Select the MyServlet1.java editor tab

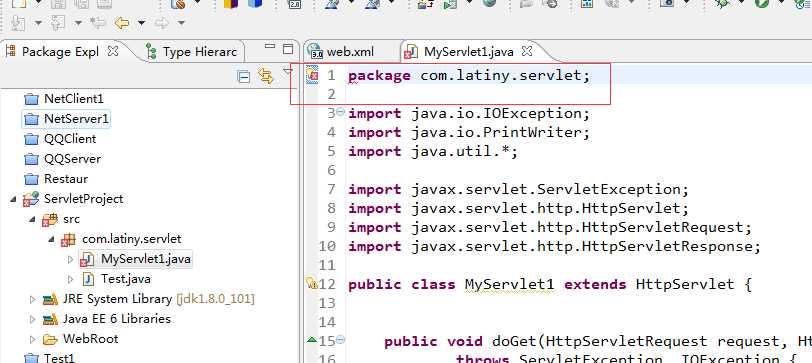[468, 52]
